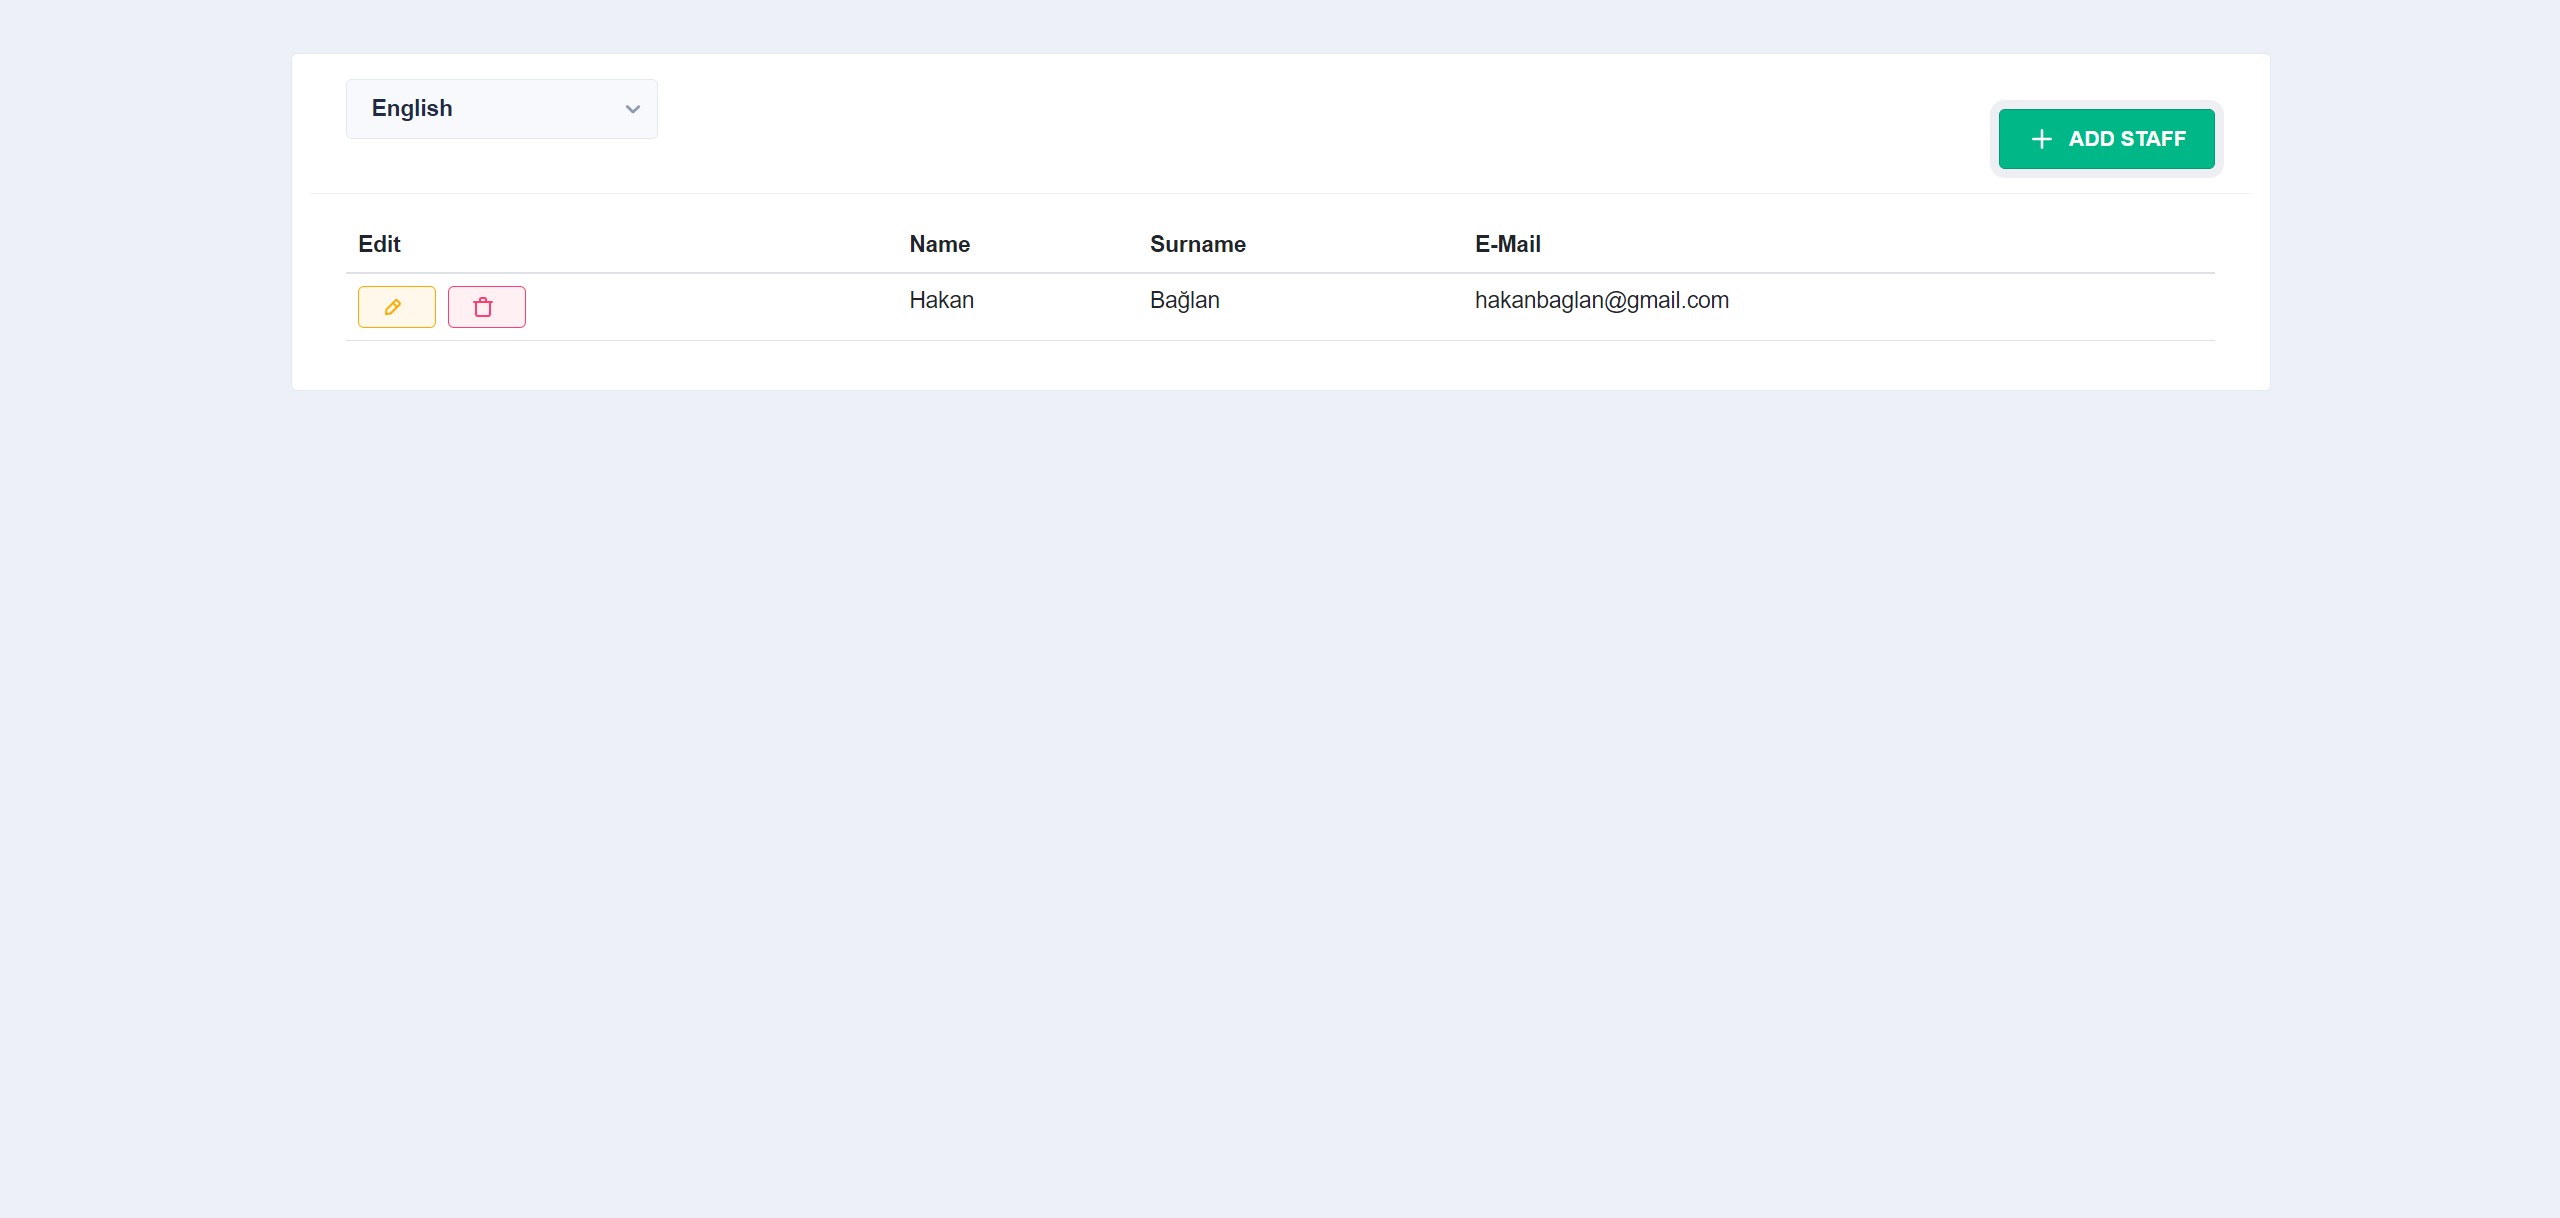Screen dimensions: 2560x1218
Task: Click the Surname column header
Action: pos(1197,244)
